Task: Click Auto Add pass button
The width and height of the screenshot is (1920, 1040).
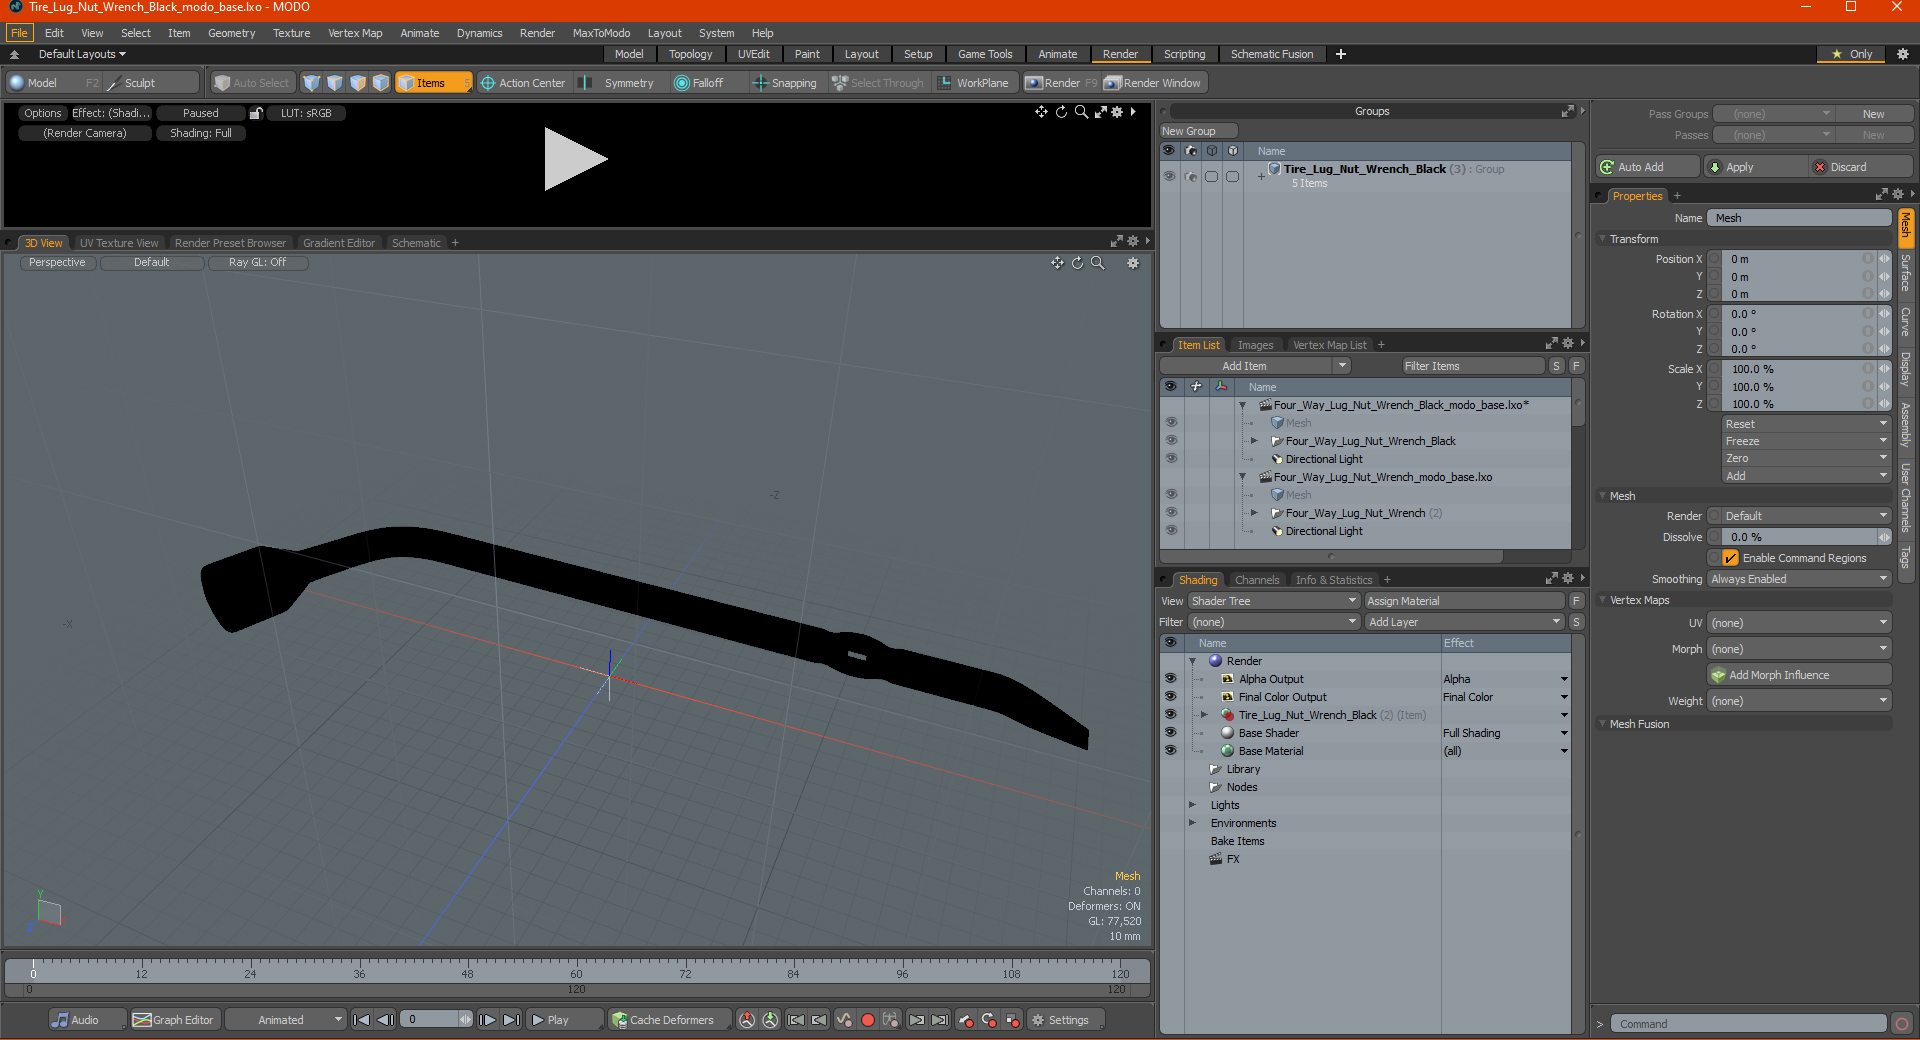Action: (x=1648, y=167)
